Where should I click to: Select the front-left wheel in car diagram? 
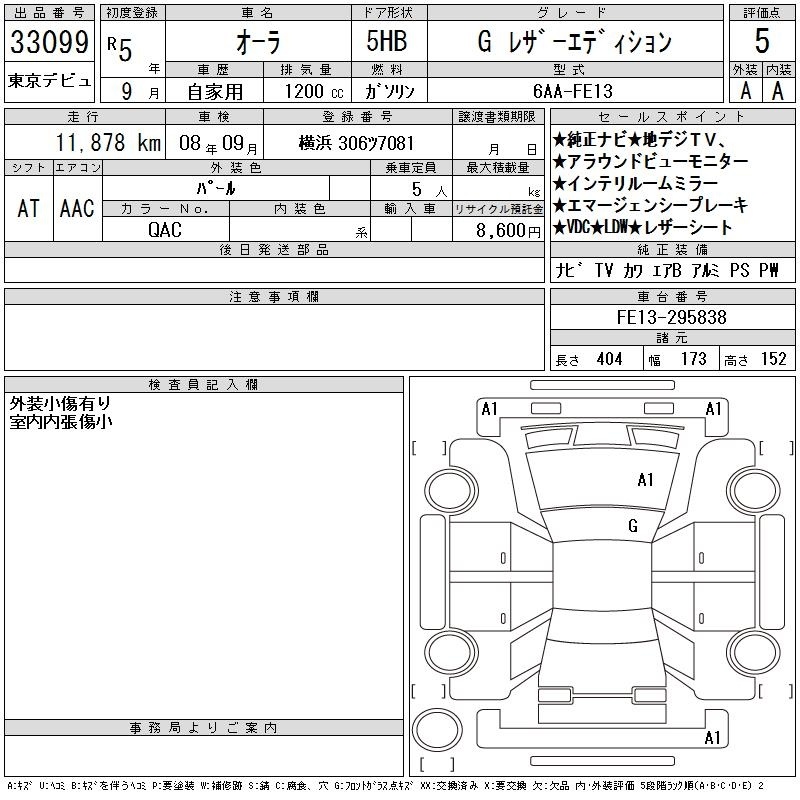pos(451,491)
